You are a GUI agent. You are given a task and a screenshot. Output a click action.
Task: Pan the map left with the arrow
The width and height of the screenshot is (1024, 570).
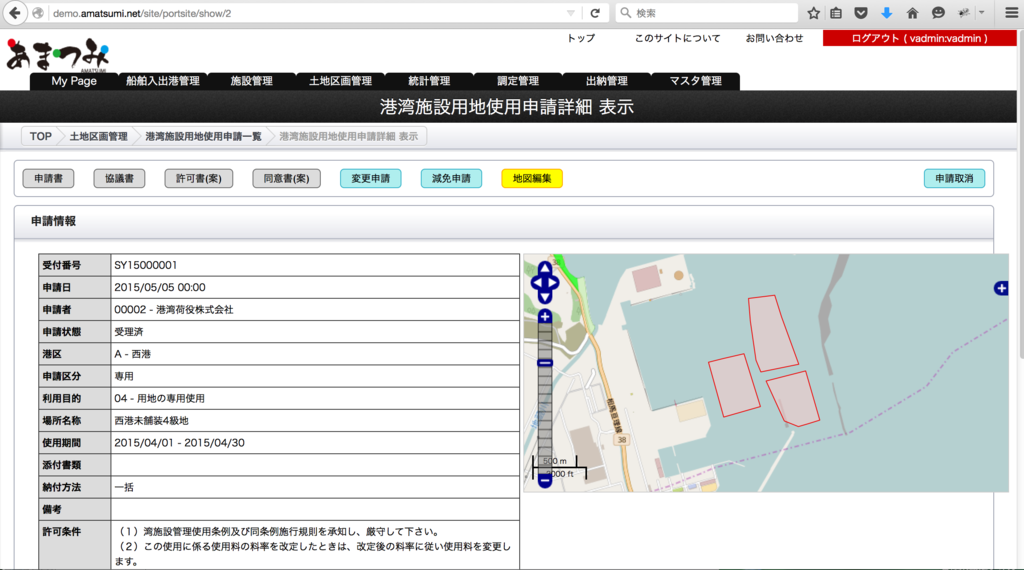point(536,283)
